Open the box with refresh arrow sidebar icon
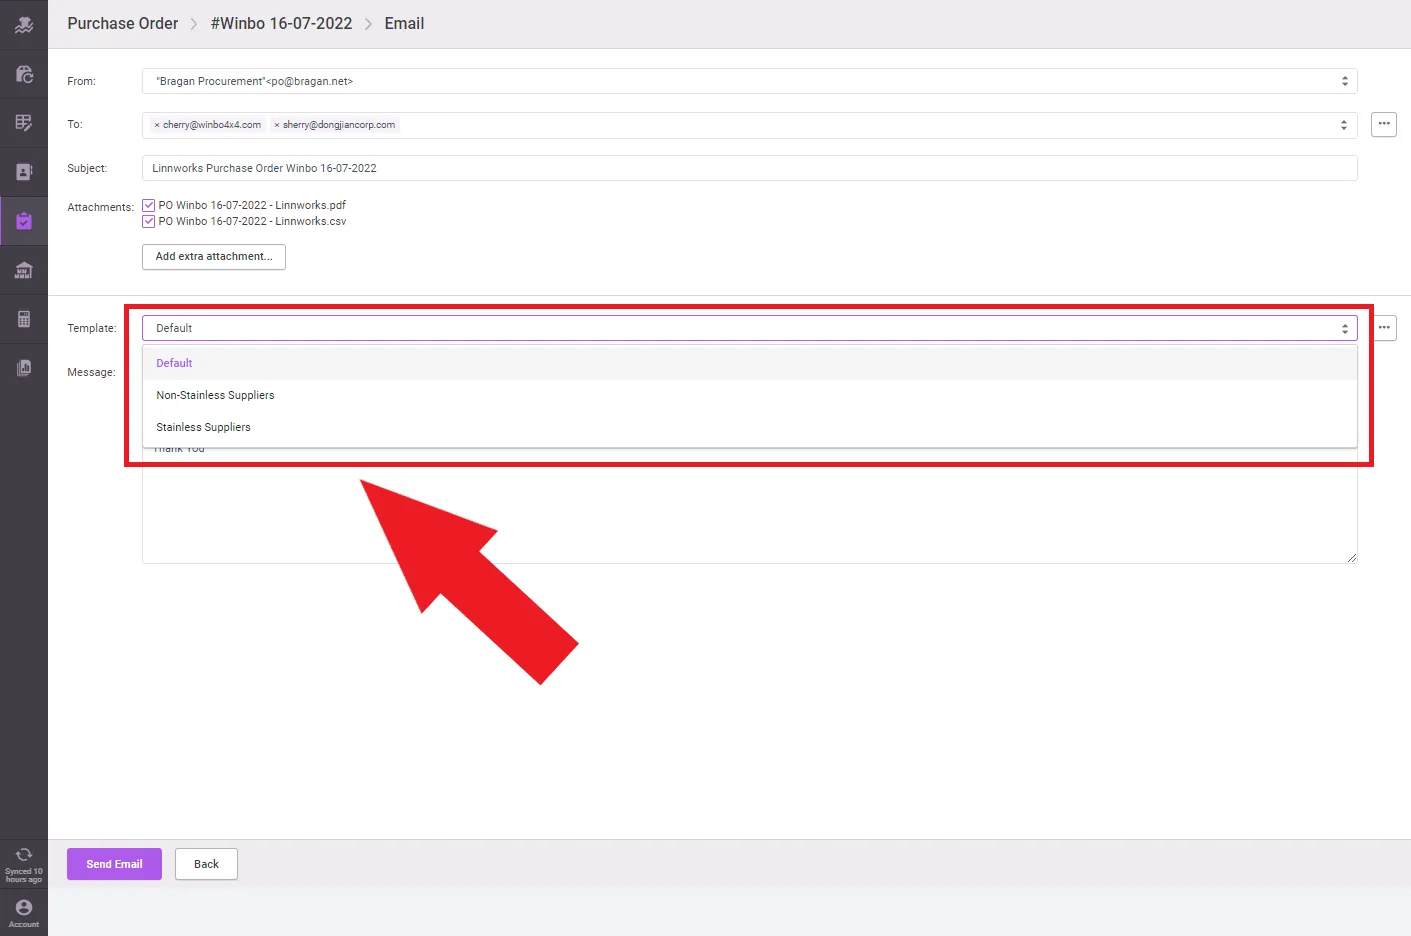The height and width of the screenshot is (936, 1411). tap(24, 74)
